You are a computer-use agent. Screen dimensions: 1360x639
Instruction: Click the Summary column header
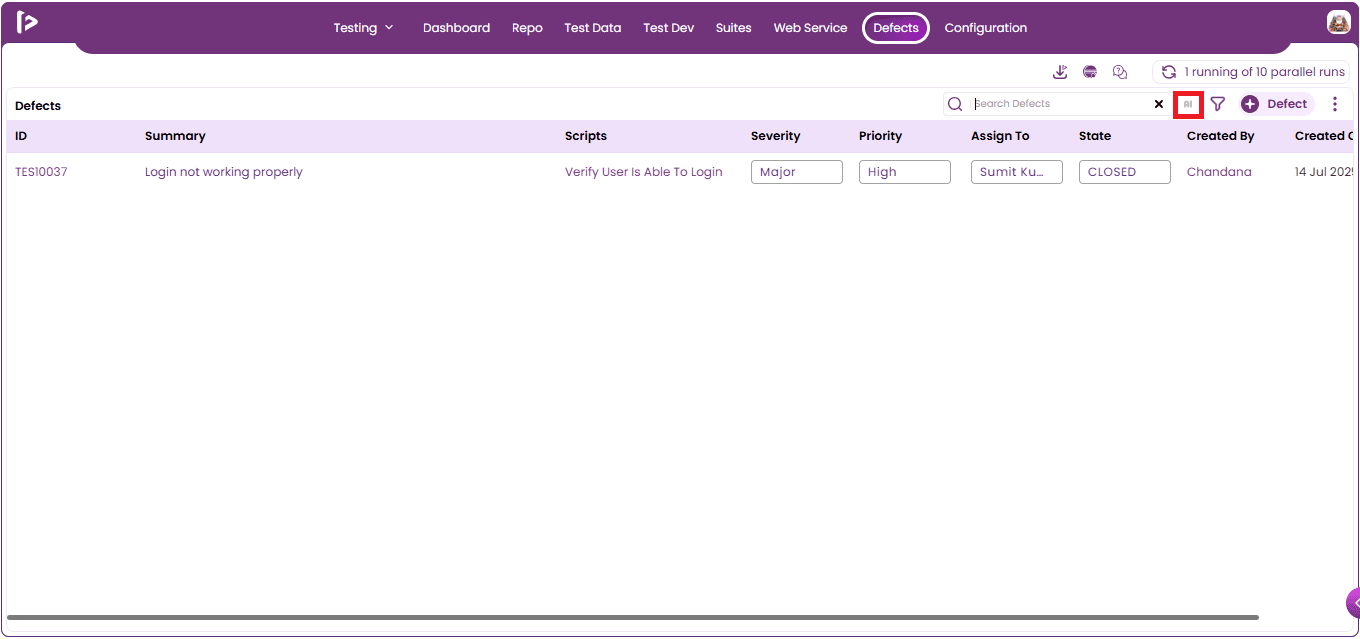click(175, 136)
